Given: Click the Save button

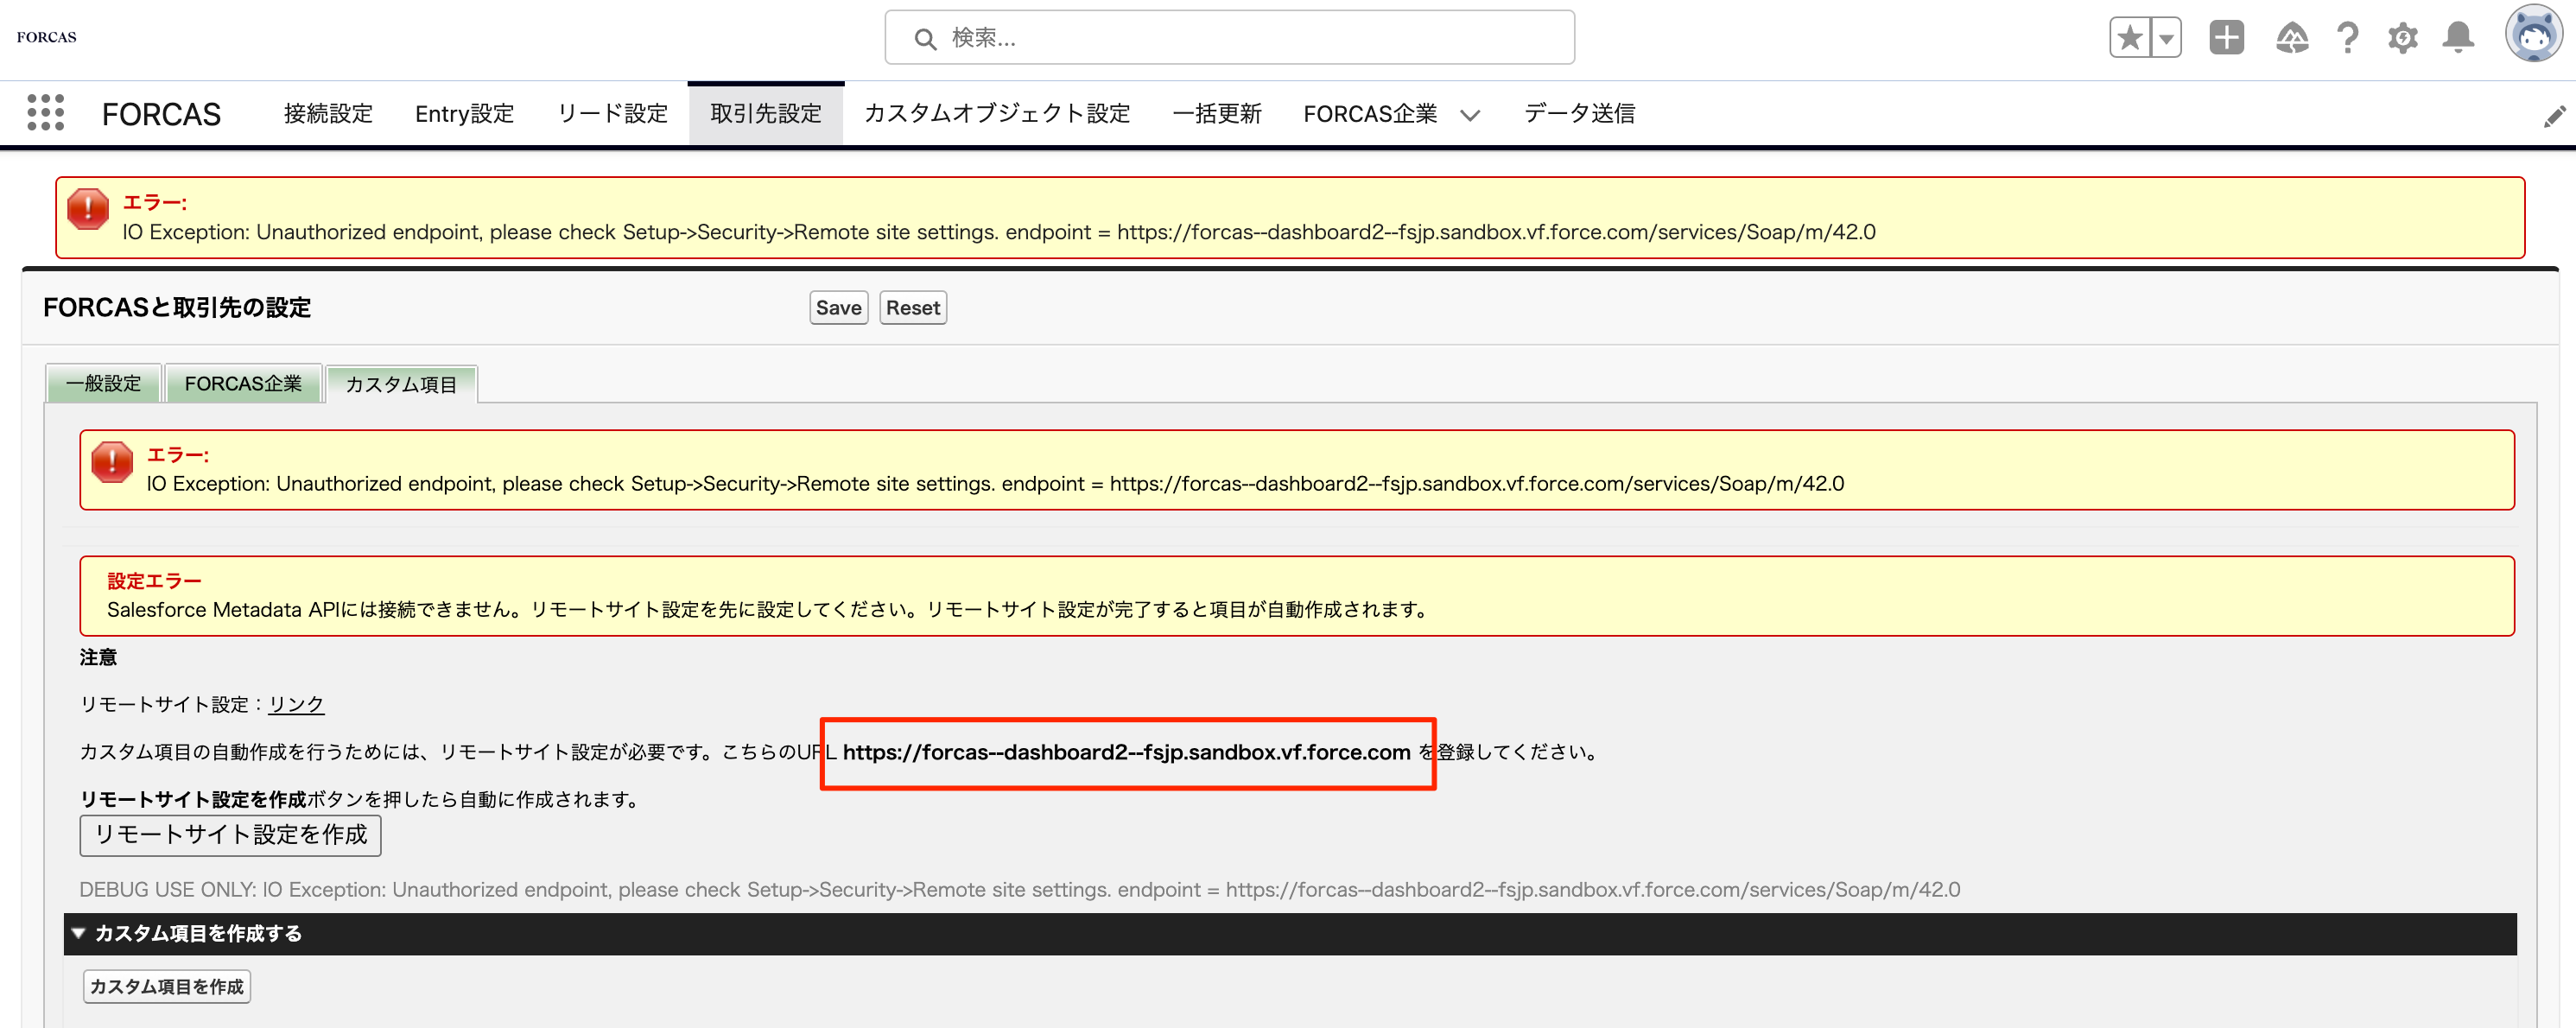Looking at the screenshot, I should pyautogui.click(x=838, y=308).
